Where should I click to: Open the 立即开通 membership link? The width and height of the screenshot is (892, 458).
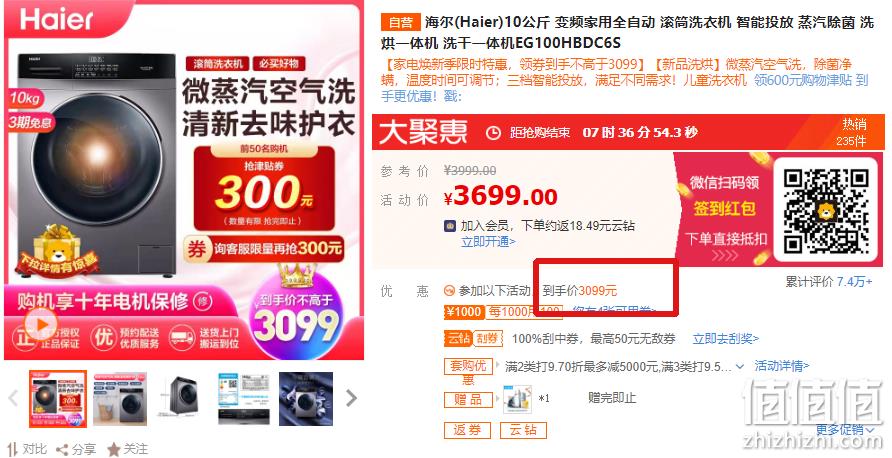[488, 242]
